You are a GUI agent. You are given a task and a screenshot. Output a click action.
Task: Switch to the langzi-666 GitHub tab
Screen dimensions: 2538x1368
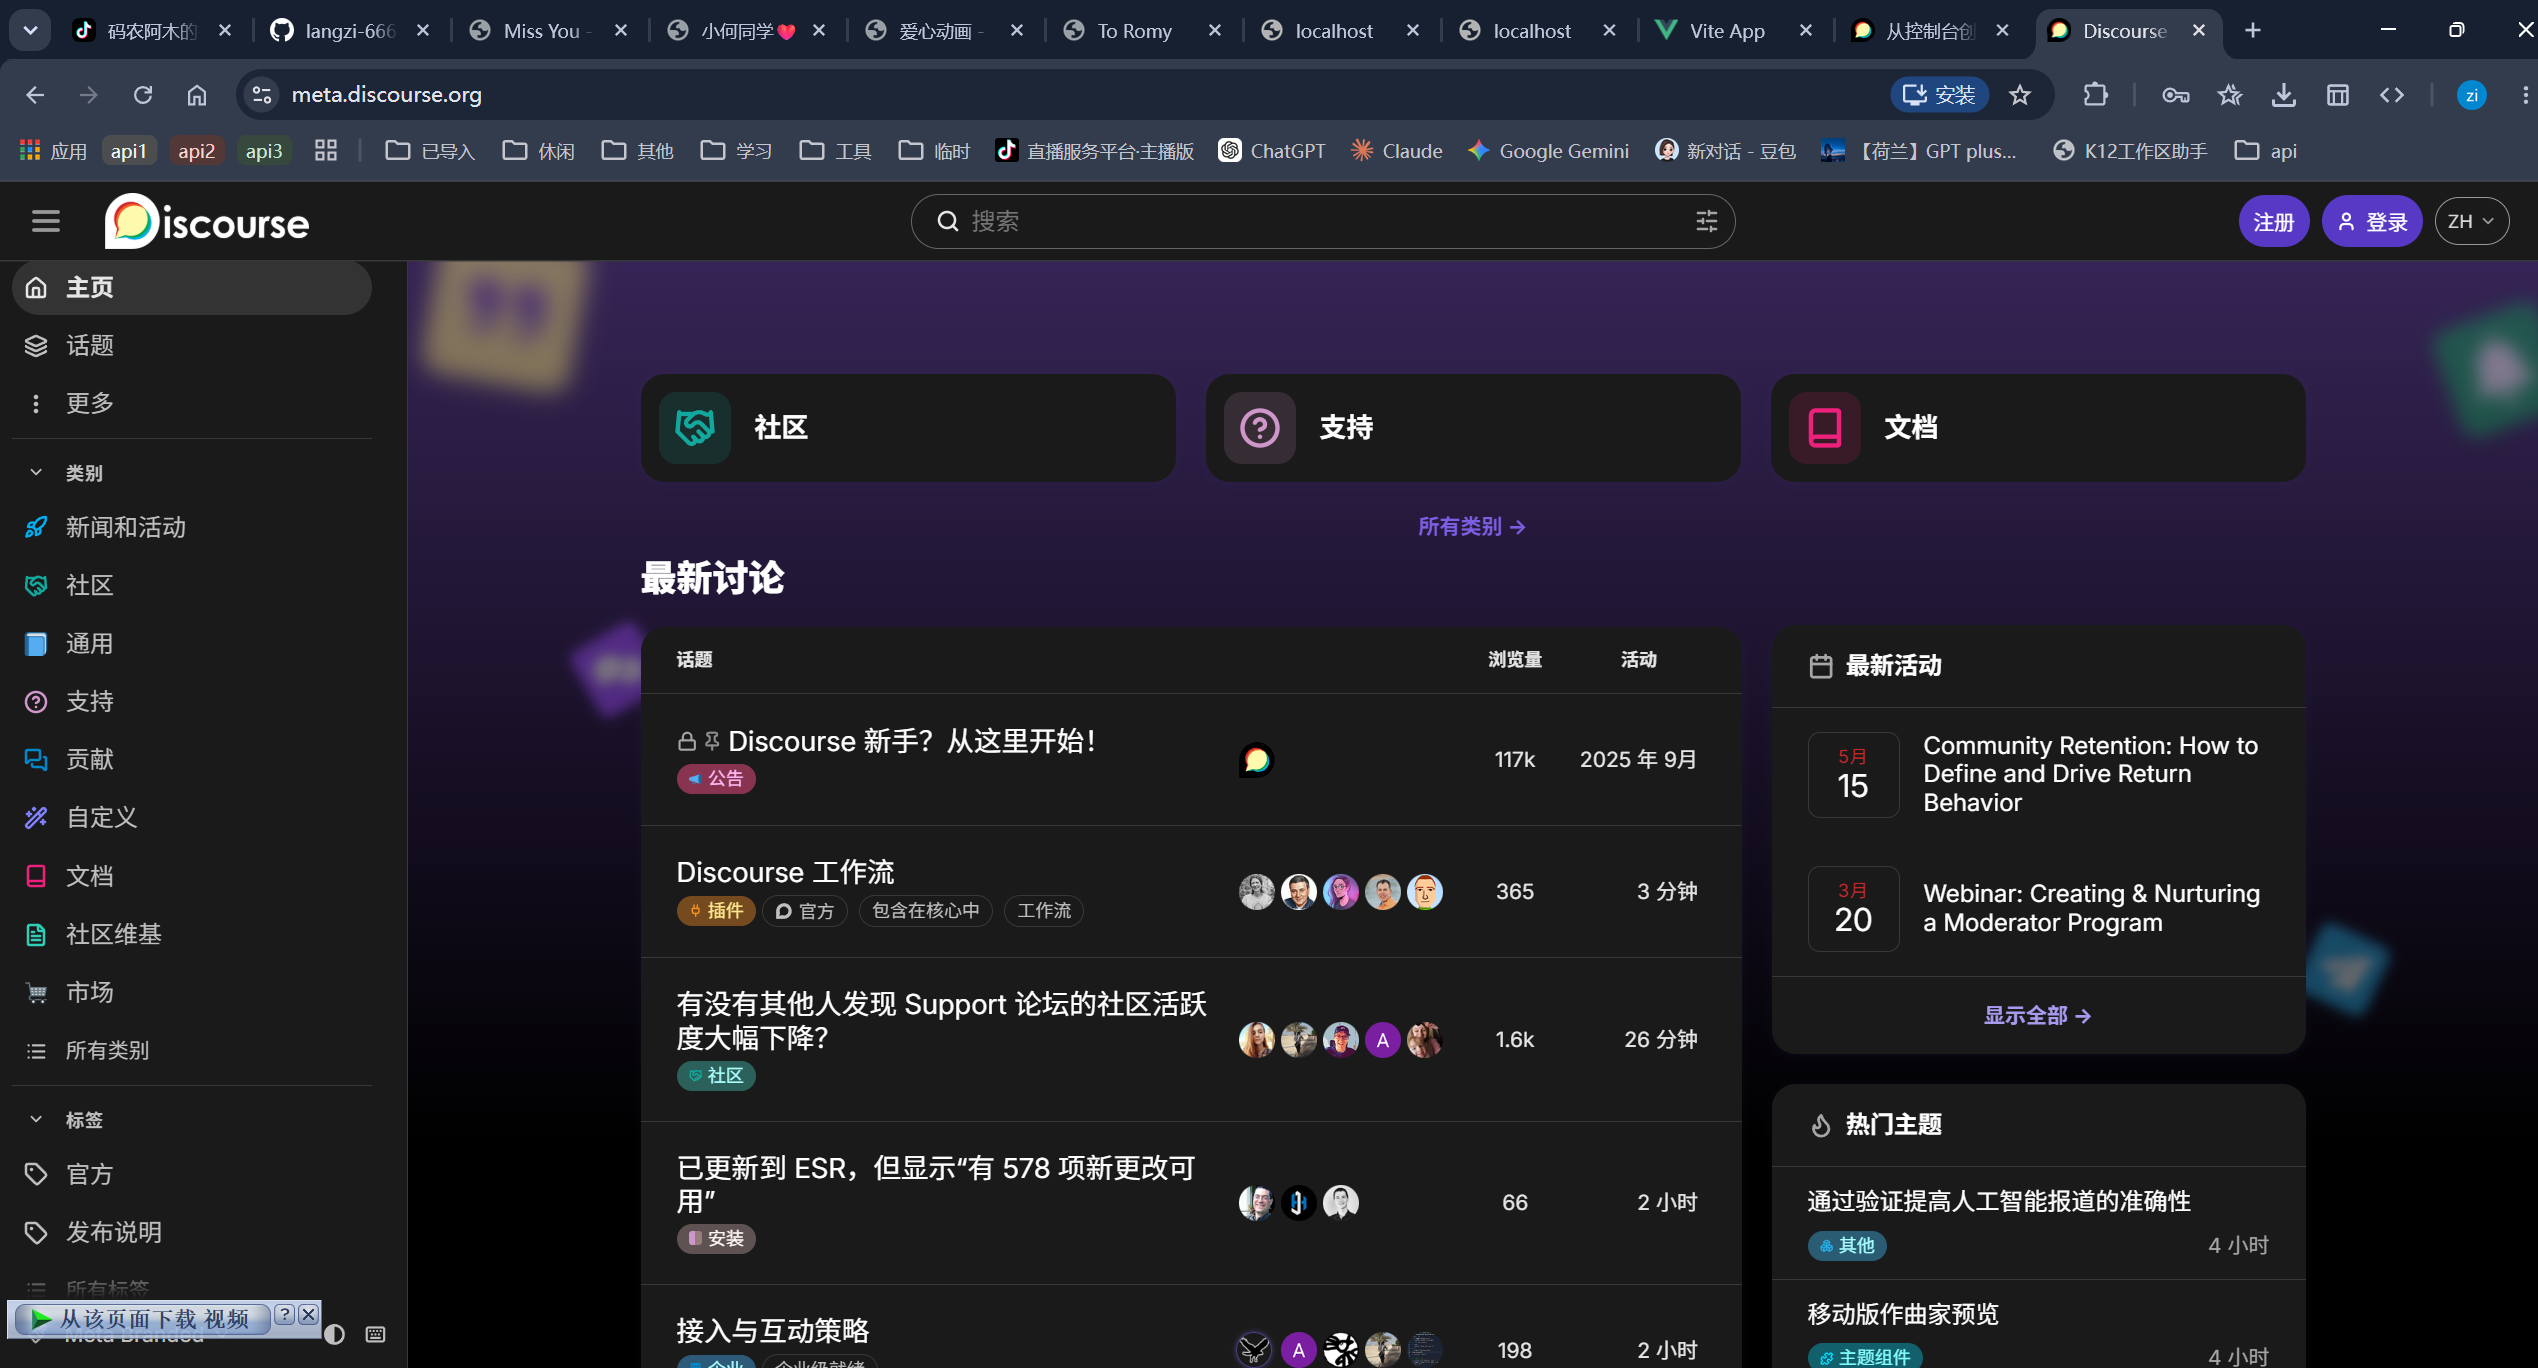(x=350, y=31)
